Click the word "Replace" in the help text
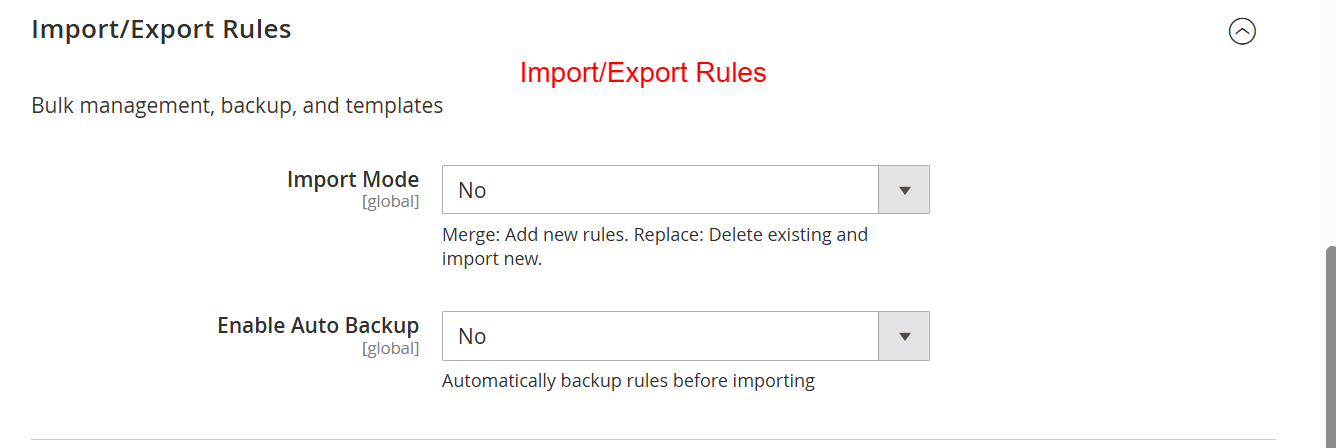Viewport: 1336px width, 448px height. [666, 235]
